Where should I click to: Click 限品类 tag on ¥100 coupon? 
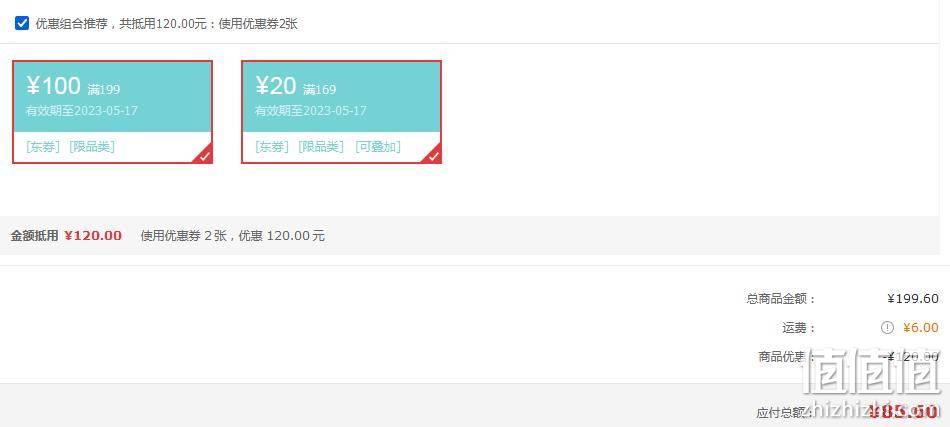[x=91, y=147]
